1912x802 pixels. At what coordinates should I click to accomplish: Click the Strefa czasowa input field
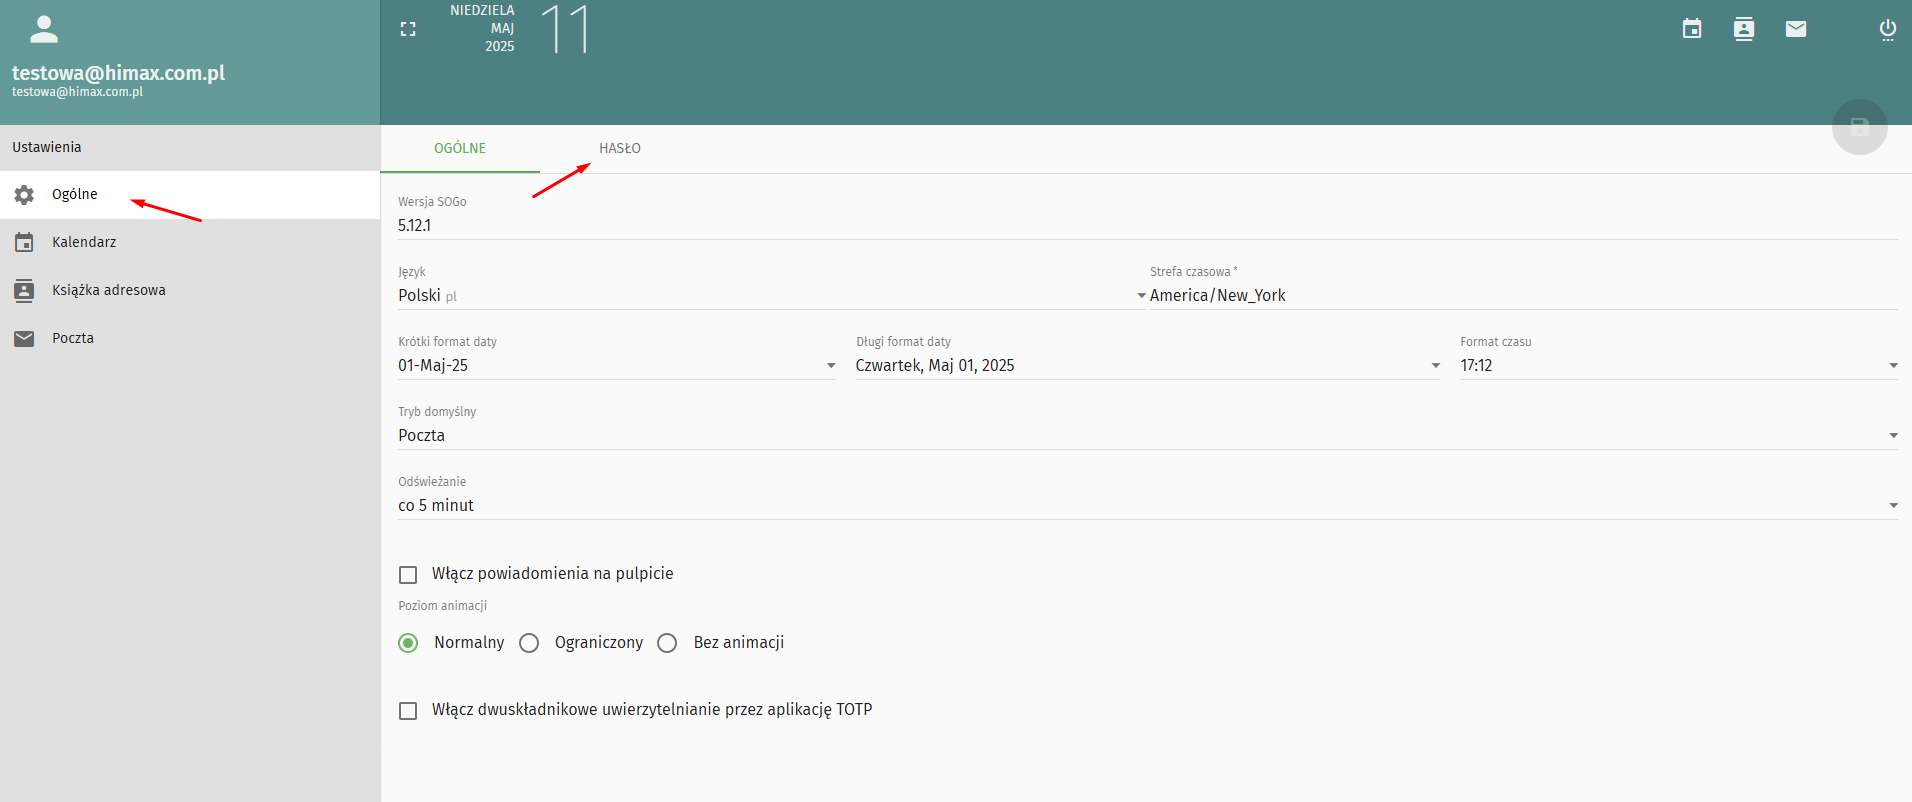pos(1520,296)
